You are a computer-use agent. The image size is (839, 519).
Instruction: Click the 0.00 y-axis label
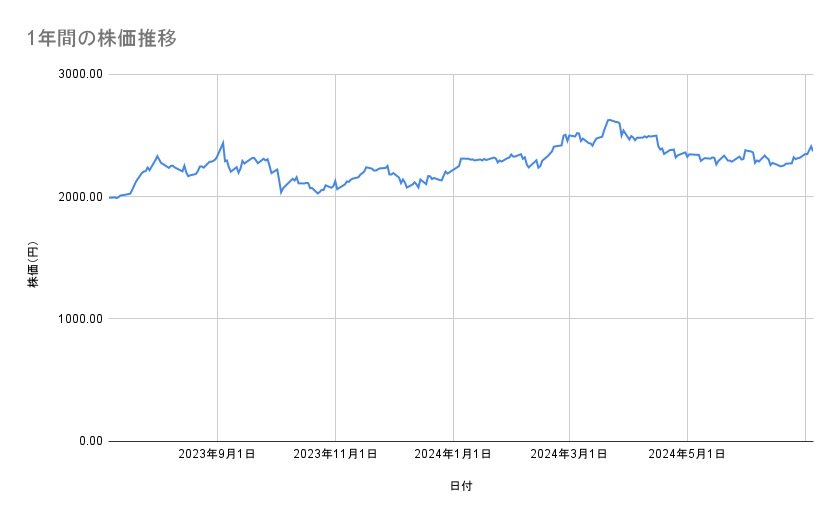coord(88,441)
